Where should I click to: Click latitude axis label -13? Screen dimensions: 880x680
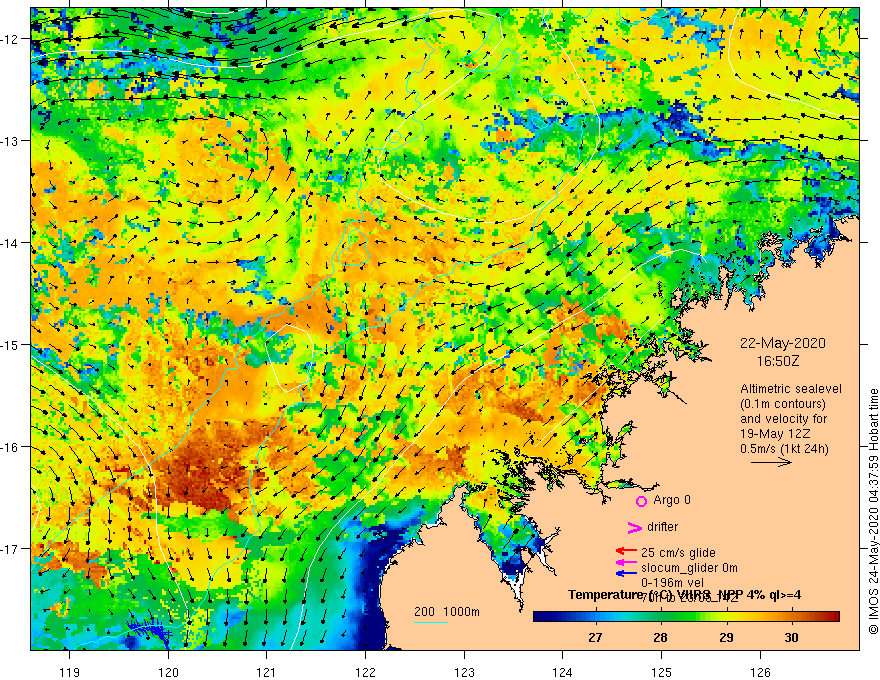(11, 140)
